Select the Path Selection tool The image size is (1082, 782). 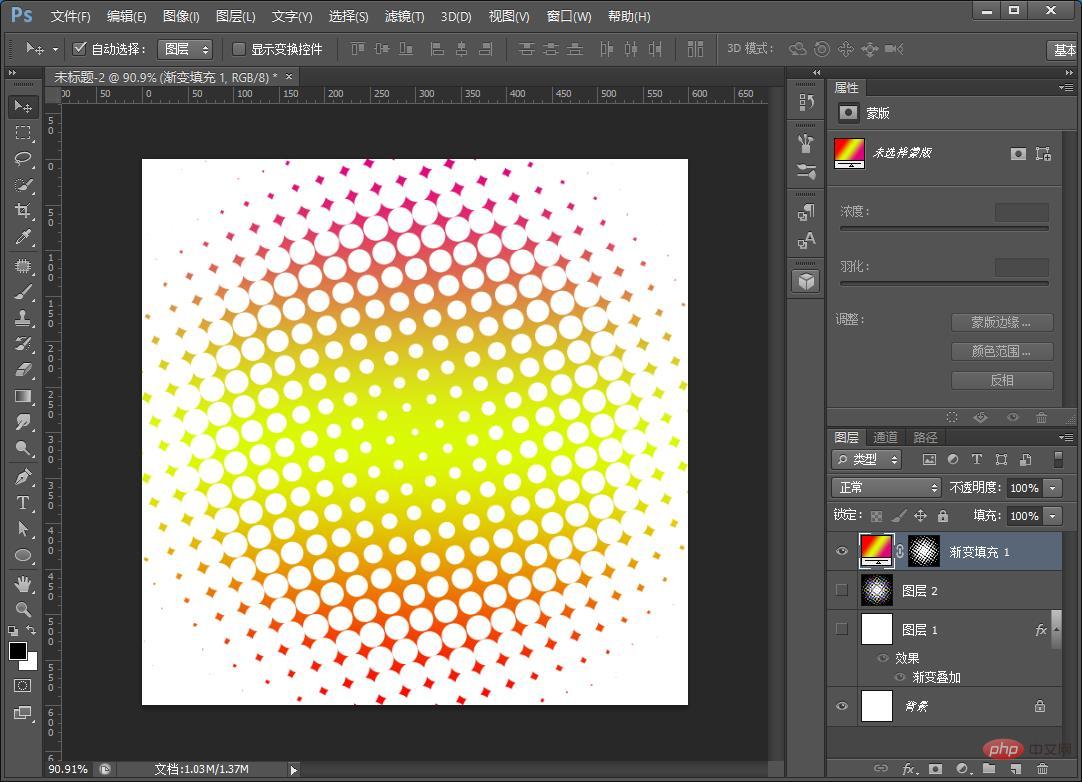click(x=23, y=529)
